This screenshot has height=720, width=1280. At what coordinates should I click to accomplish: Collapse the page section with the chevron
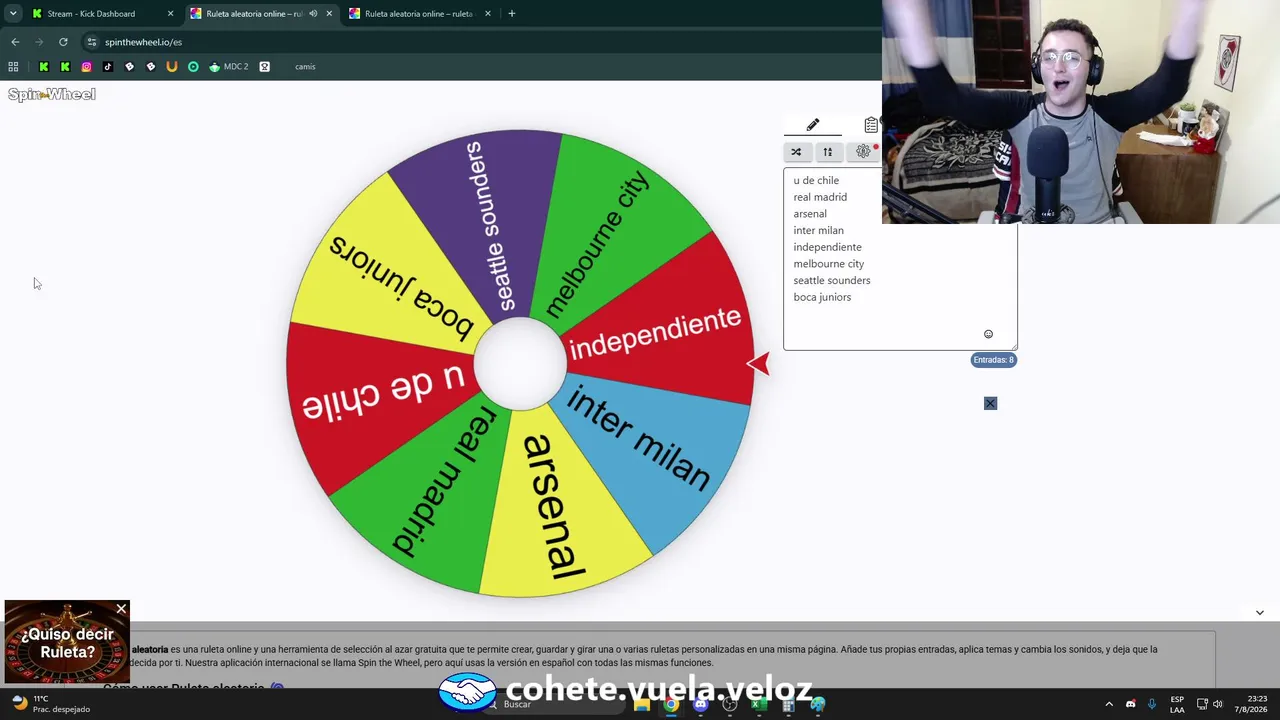point(1259,612)
